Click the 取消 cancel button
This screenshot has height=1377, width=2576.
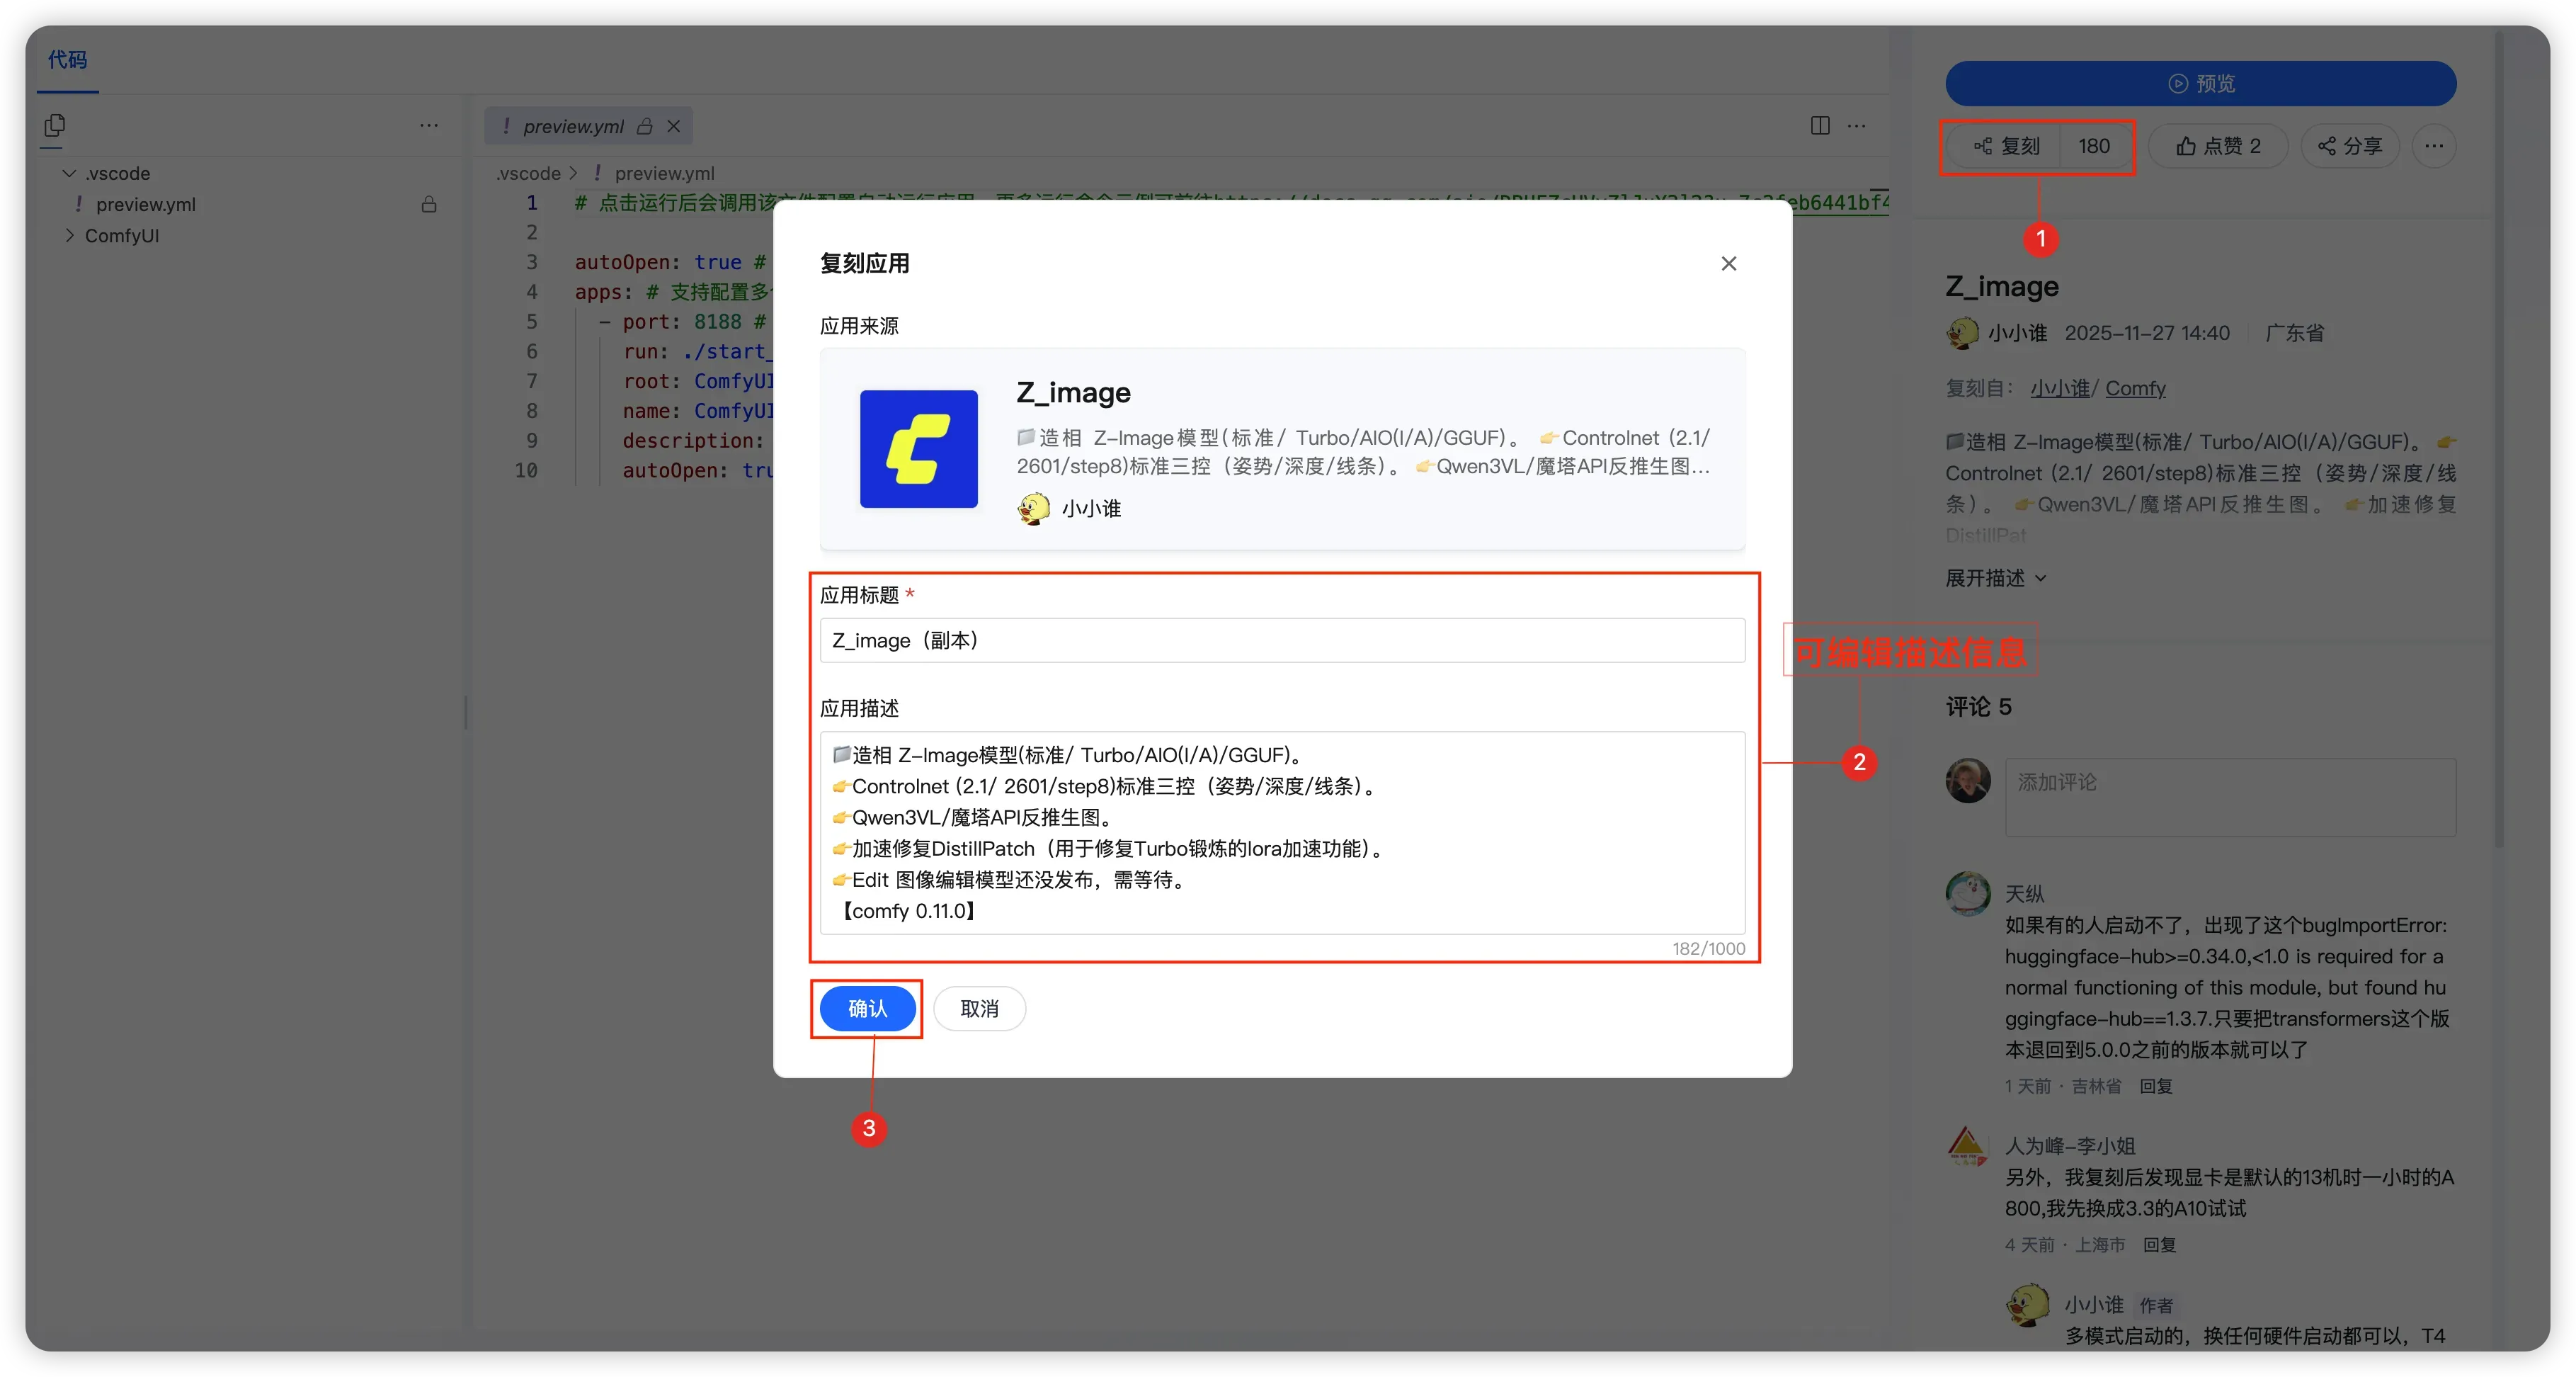[x=979, y=1008]
